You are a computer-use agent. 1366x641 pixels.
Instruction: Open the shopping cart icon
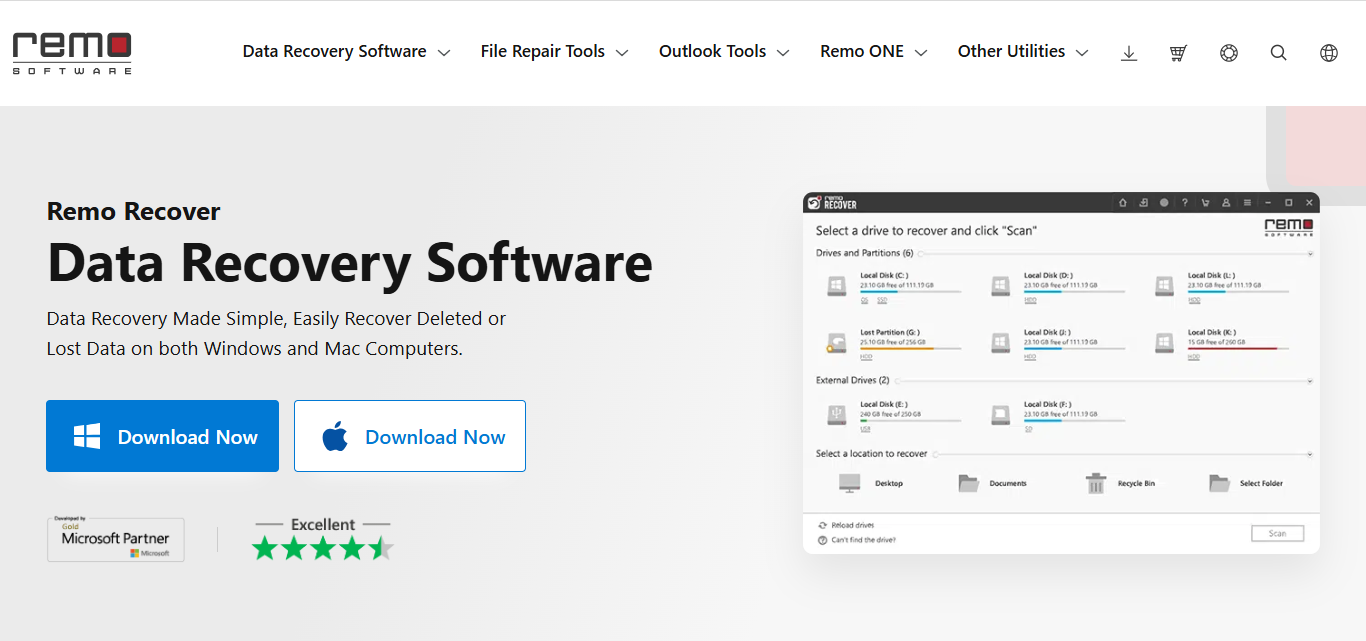(x=1178, y=53)
